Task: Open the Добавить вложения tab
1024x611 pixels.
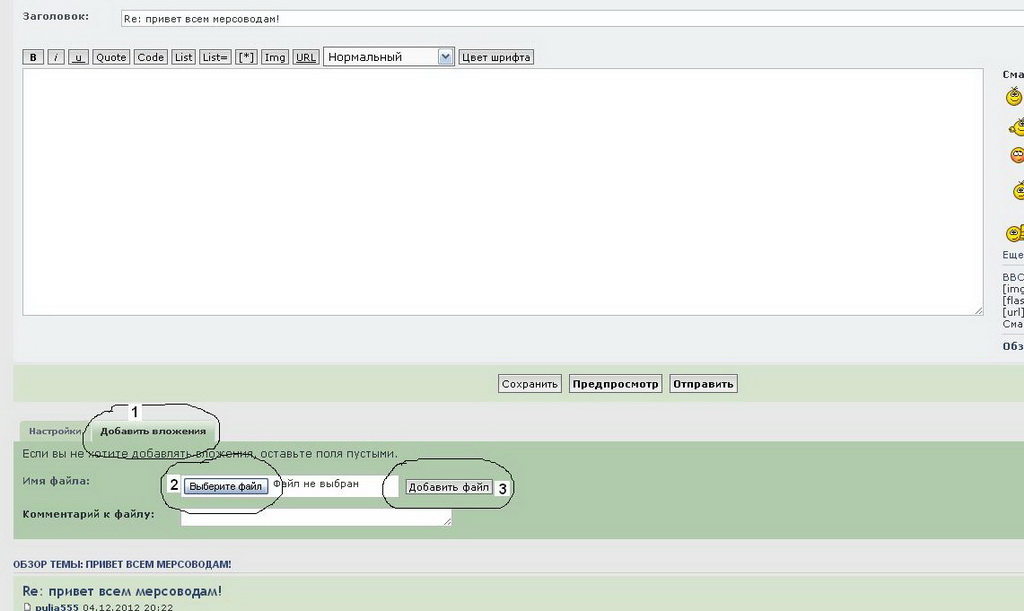Action: (153, 431)
